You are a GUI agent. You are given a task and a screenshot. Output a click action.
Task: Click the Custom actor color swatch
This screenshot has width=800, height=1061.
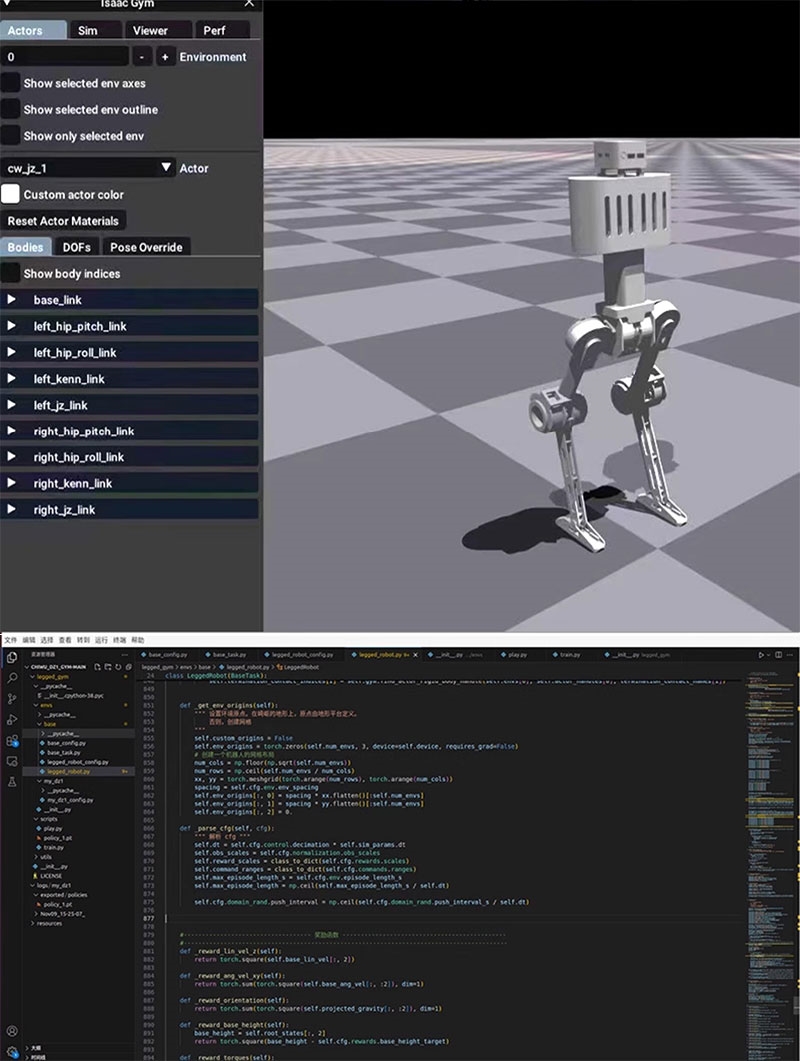coord(11,194)
